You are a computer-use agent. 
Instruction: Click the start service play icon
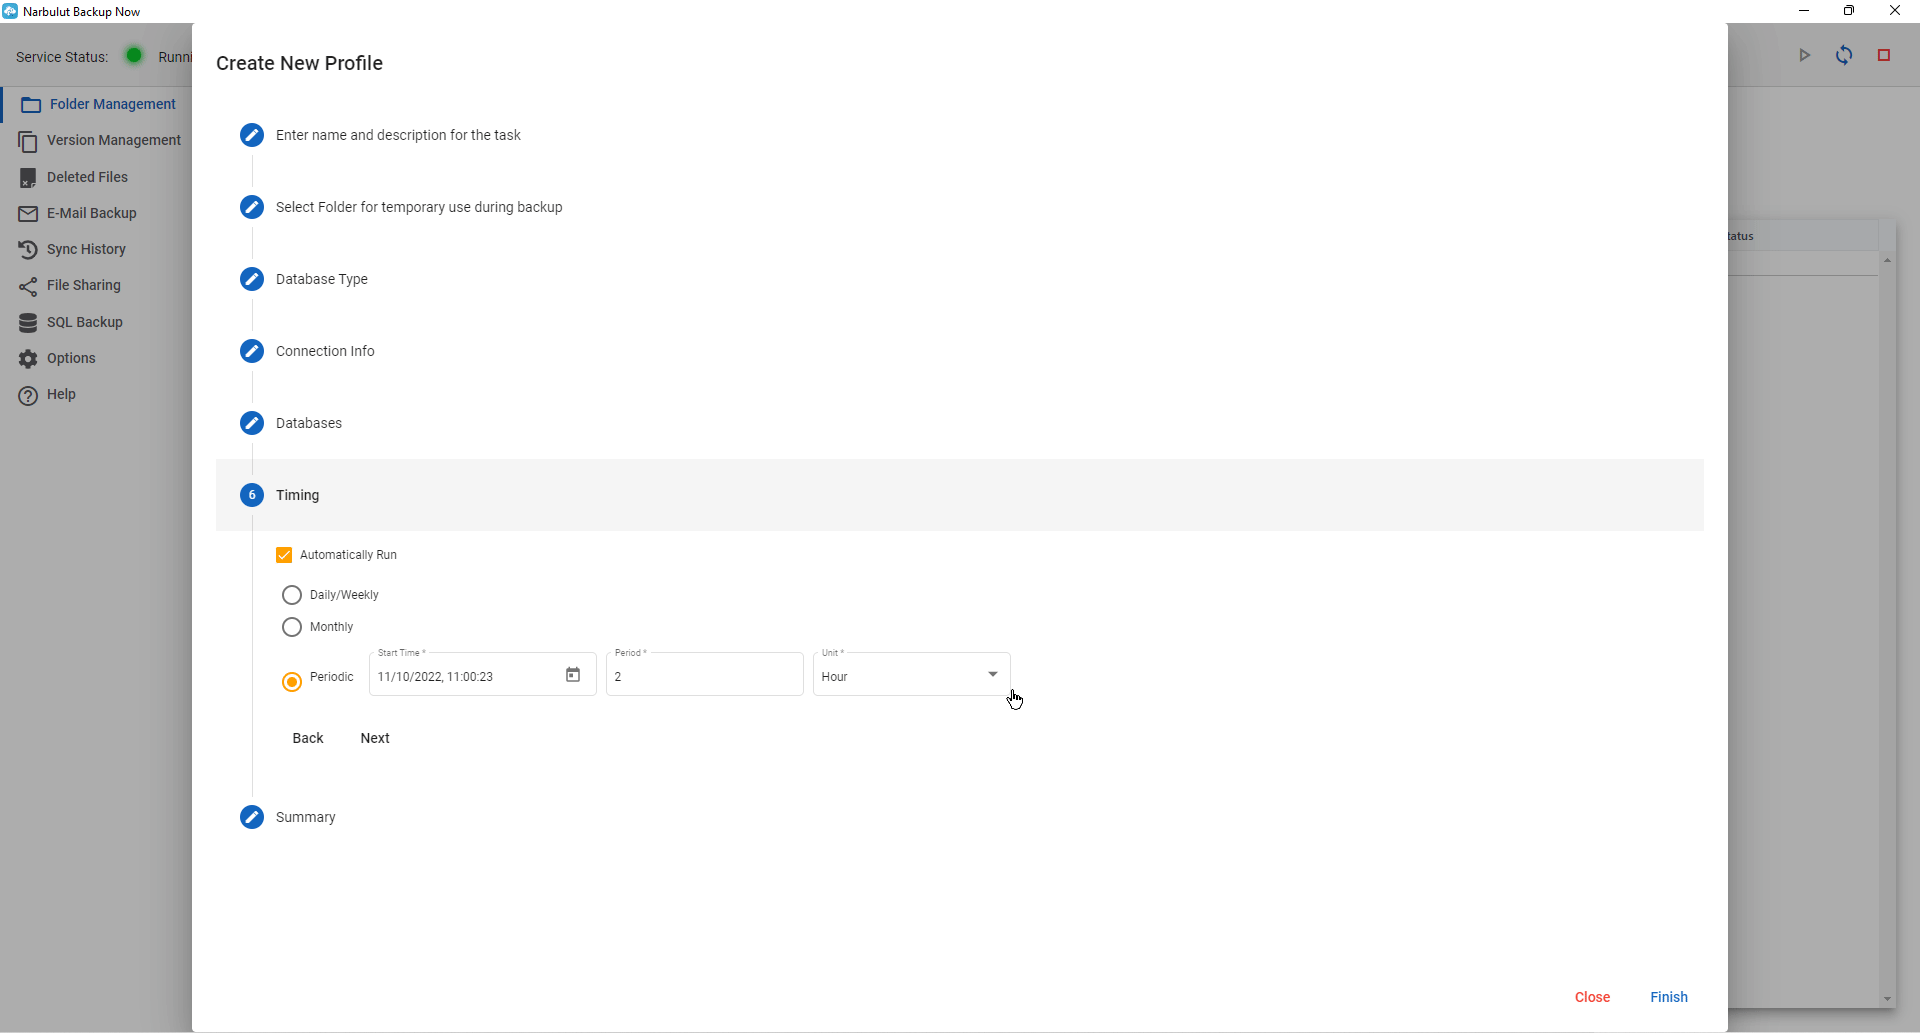pyautogui.click(x=1805, y=56)
